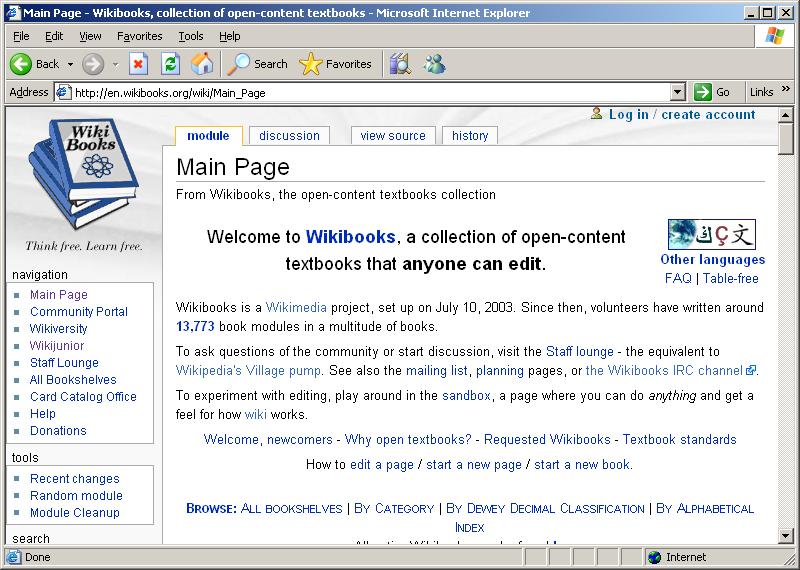Click start a new book link

(x=583, y=465)
